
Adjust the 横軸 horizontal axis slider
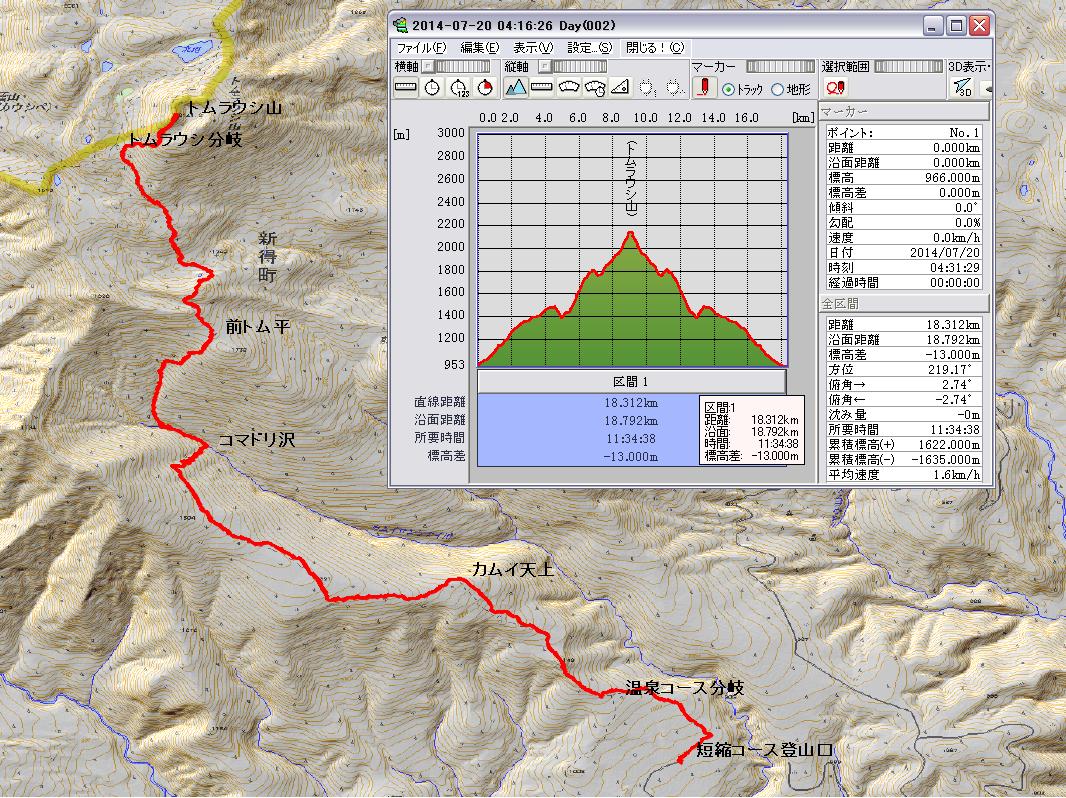pos(462,67)
